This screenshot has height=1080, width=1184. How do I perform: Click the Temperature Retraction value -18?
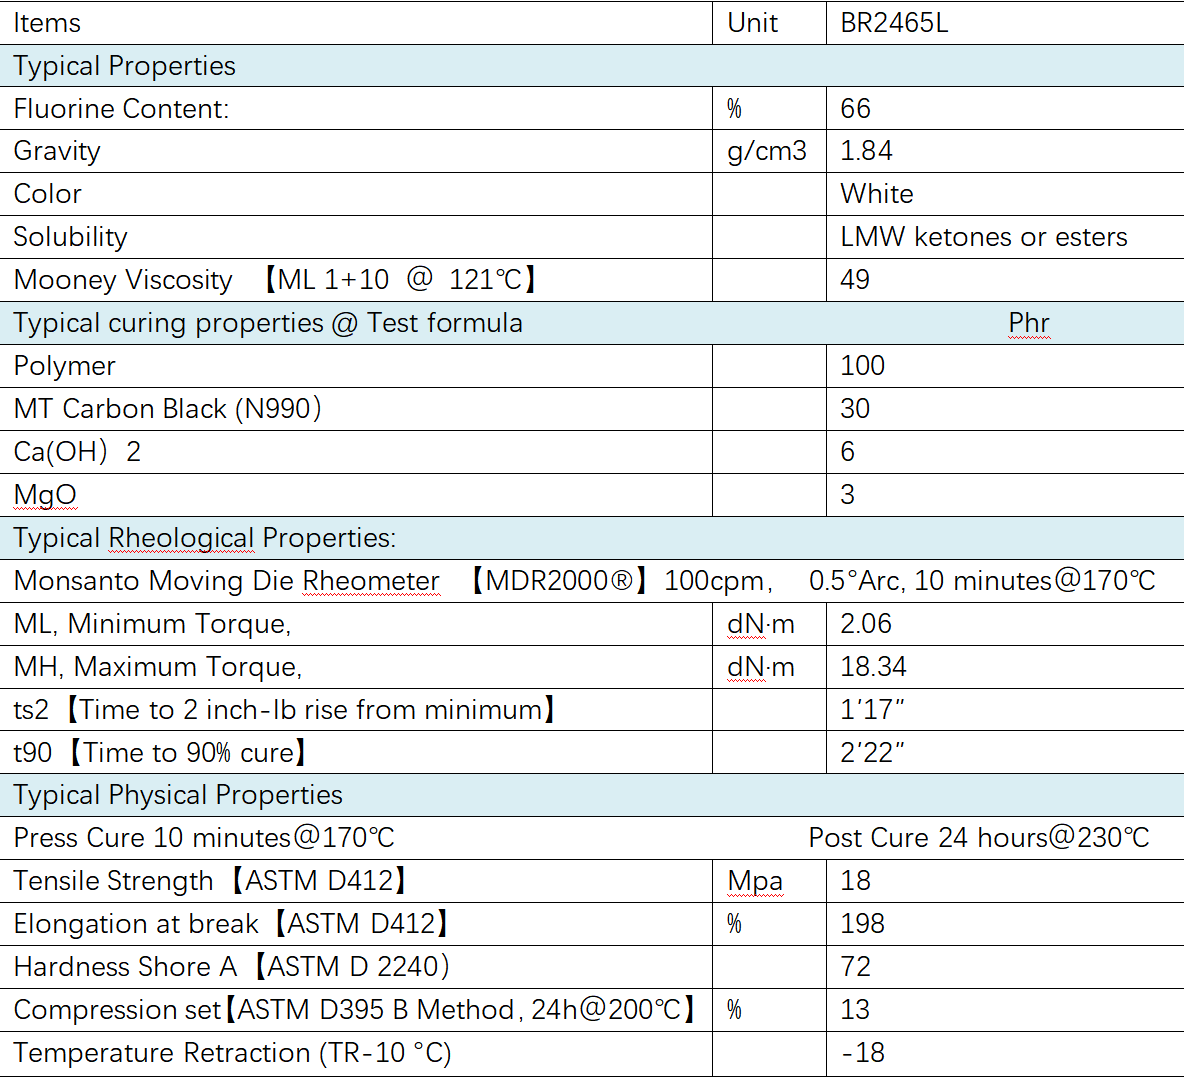pos(862,1053)
